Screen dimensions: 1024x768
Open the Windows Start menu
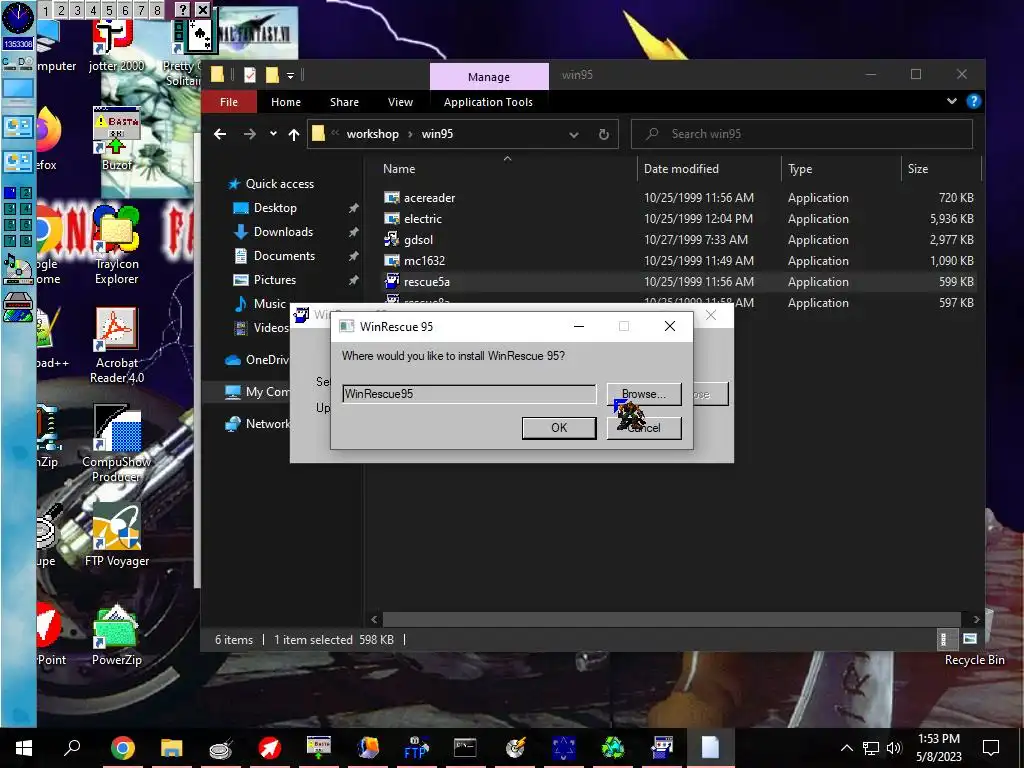[x=24, y=748]
